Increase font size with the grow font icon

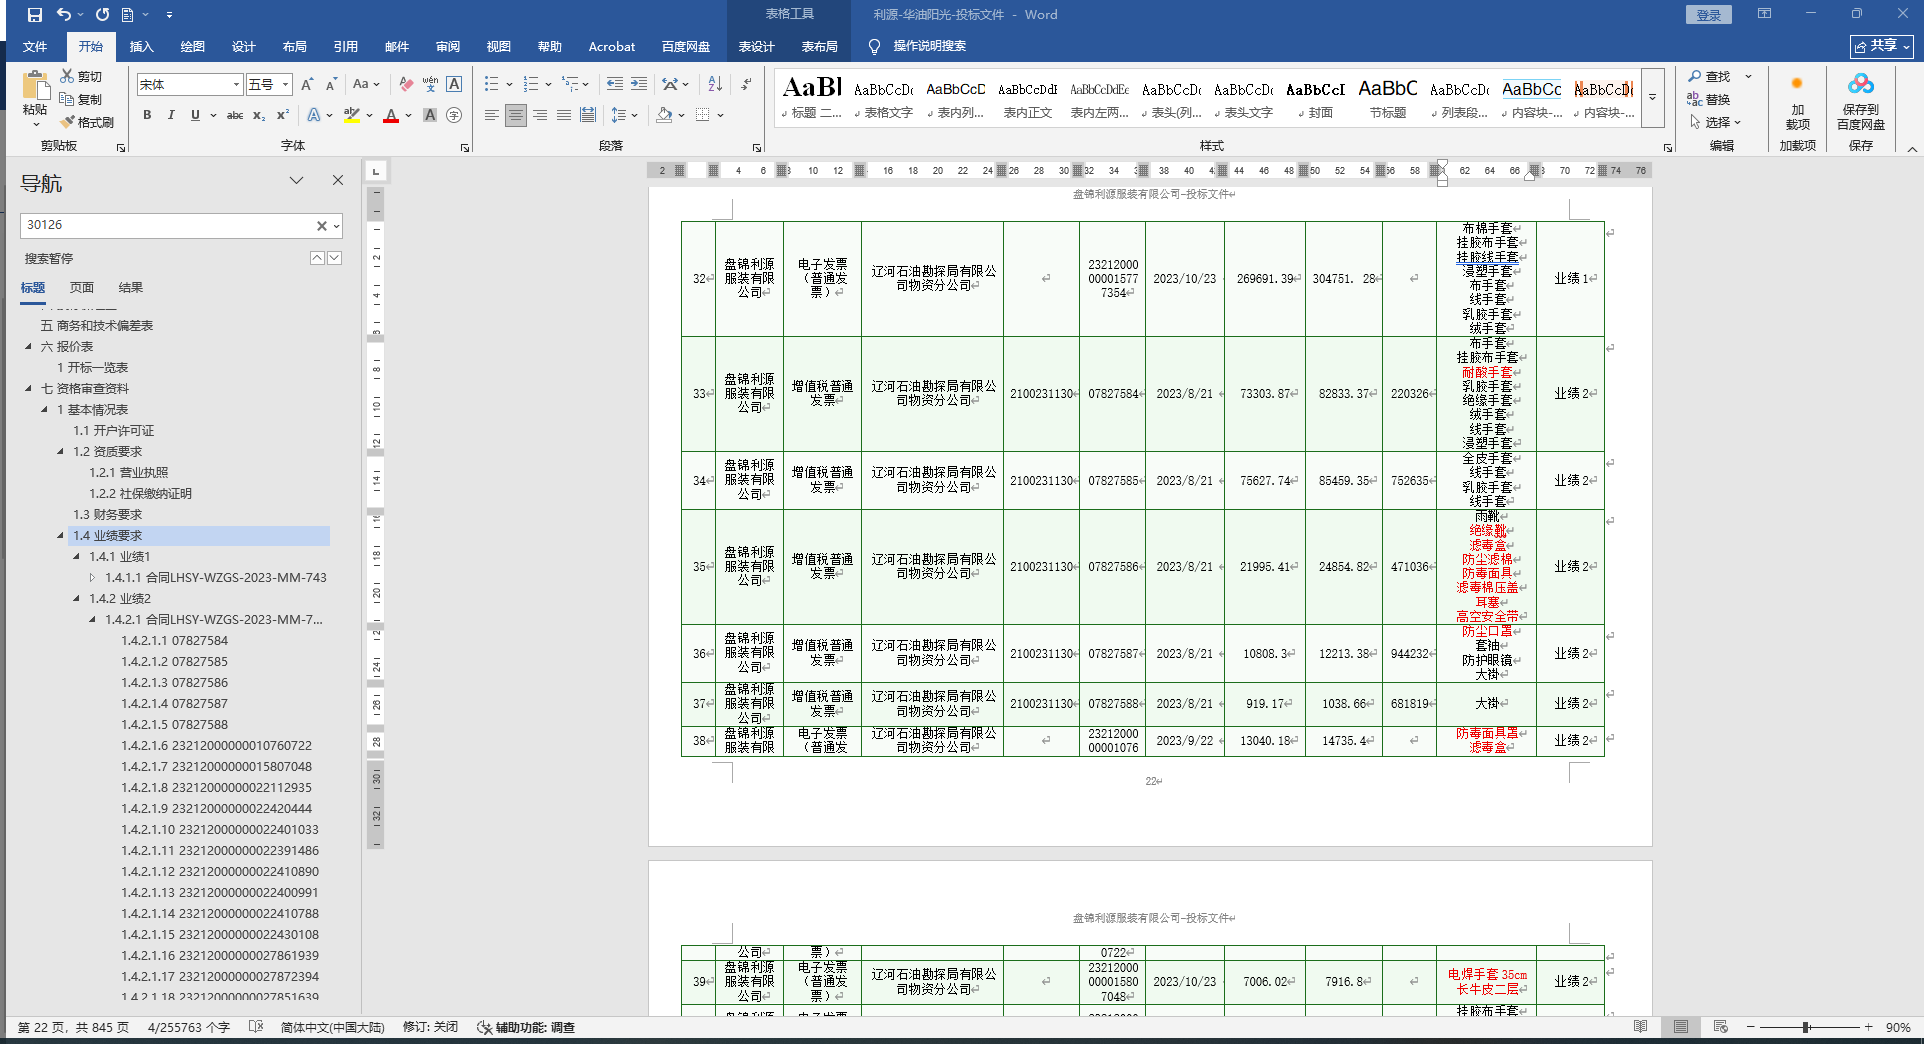(308, 85)
